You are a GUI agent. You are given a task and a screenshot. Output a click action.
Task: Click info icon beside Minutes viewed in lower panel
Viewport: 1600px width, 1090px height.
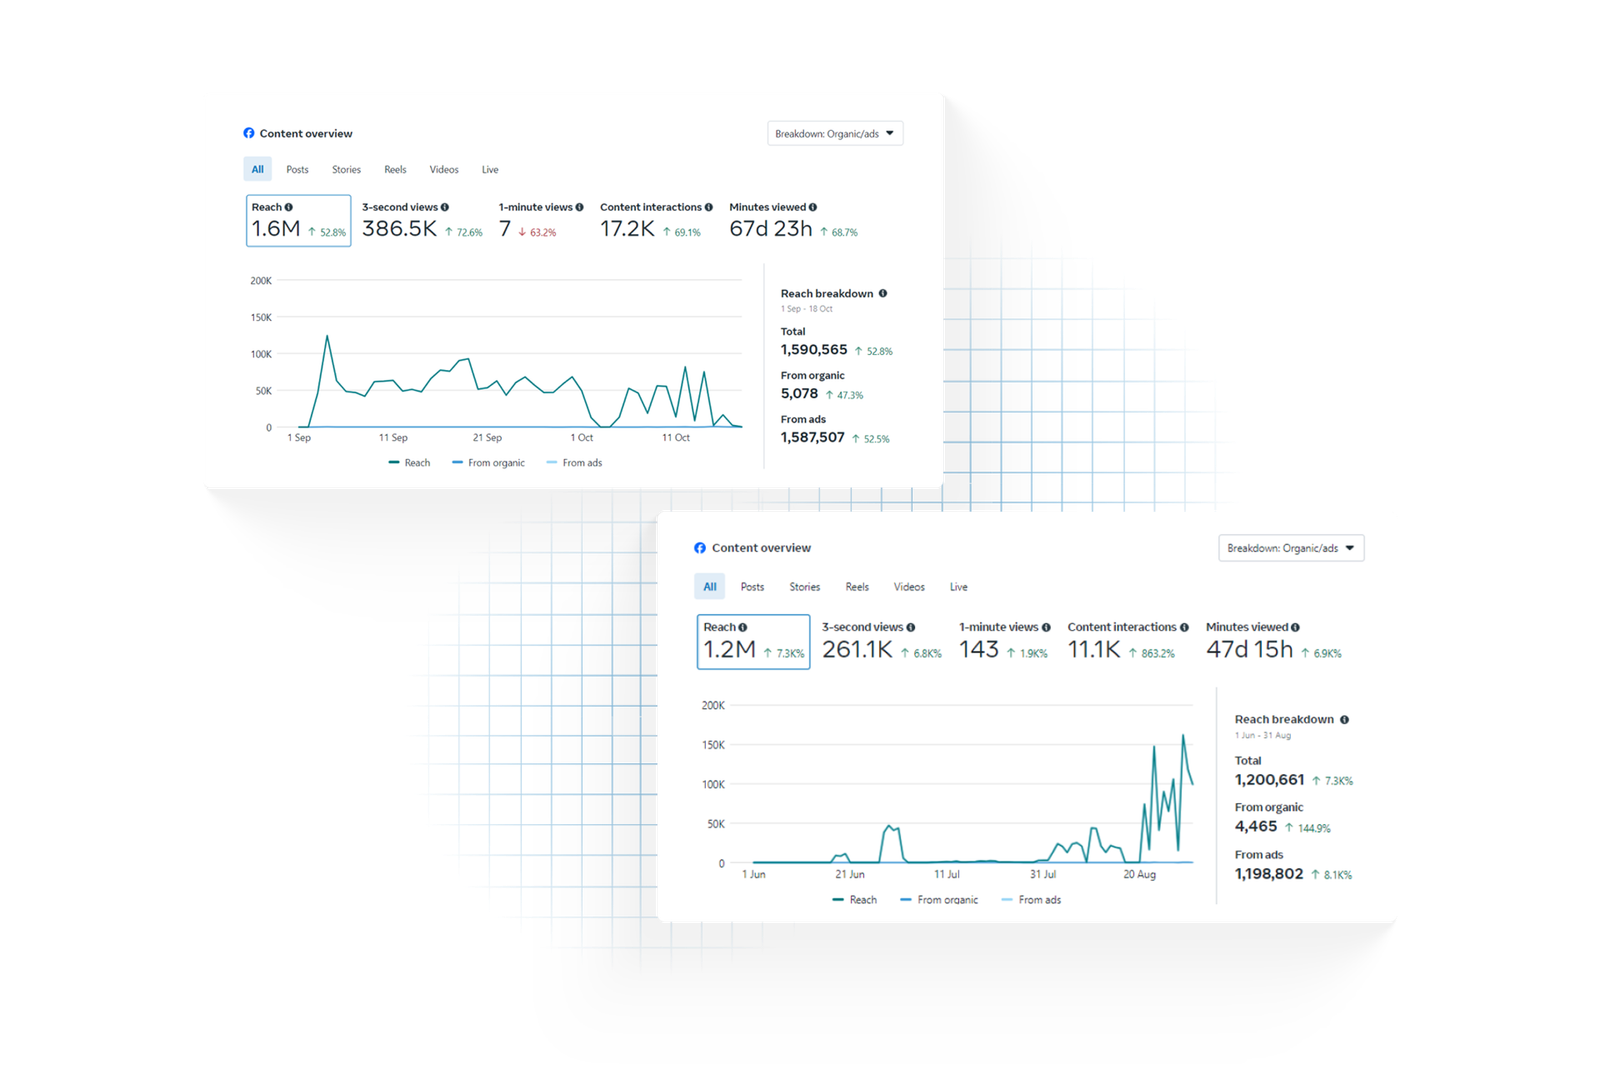pyautogui.click(x=1296, y=627)
